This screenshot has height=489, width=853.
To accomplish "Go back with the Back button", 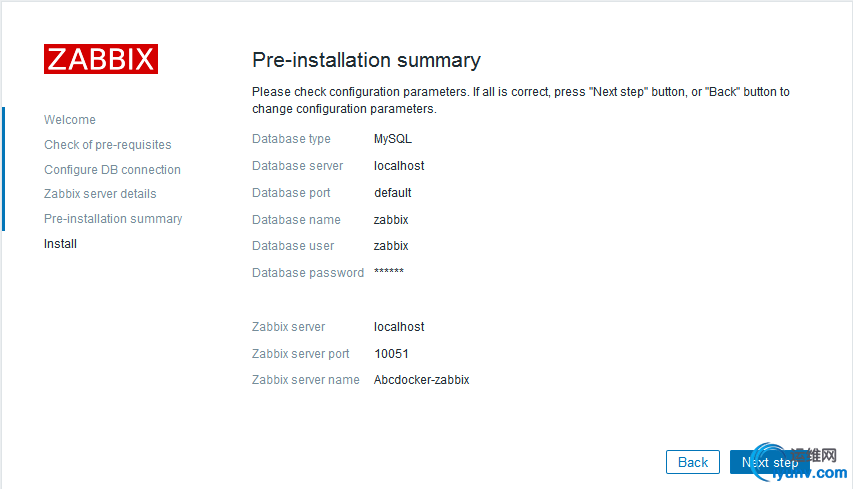I will 693,462.
